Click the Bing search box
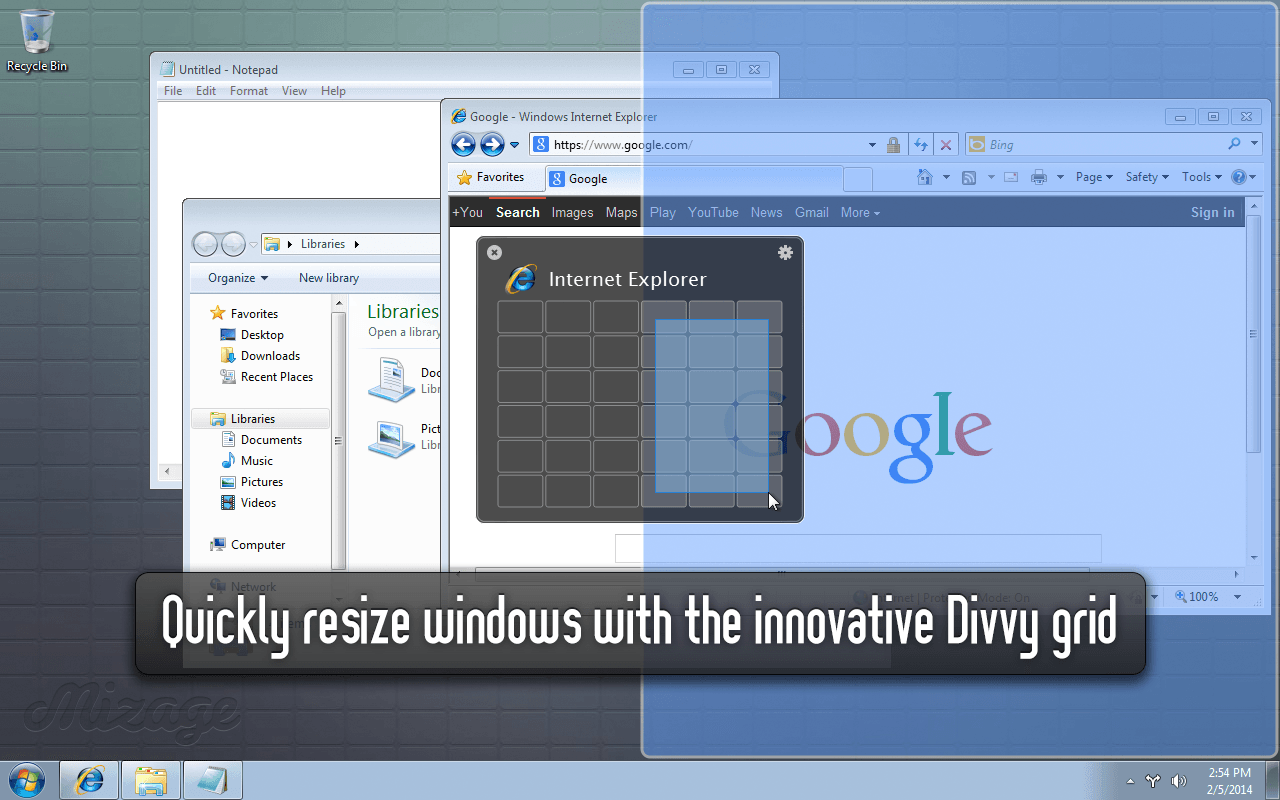Screen dimensions: 1280x800 (x=1095, y=145)
